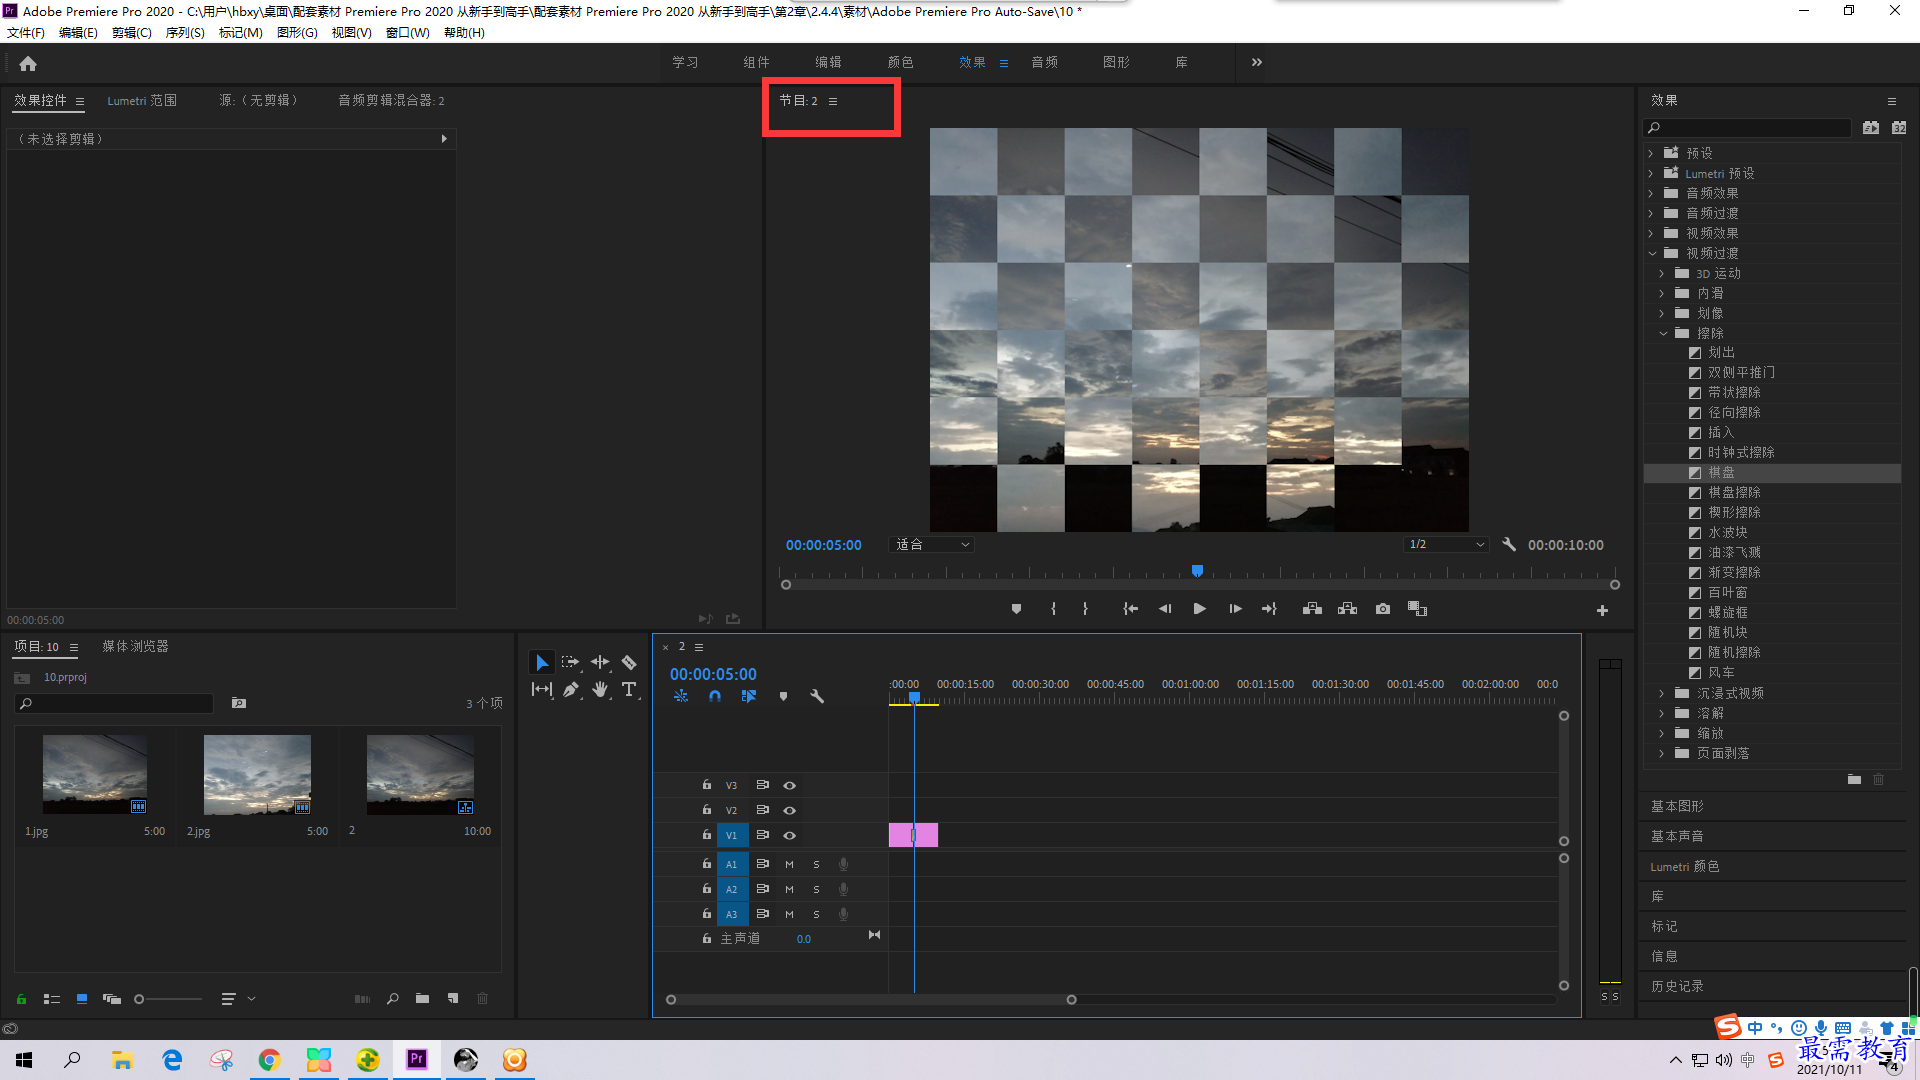Toggle V3 track output eye
Image resolution: width=1920 pixels, height=1080 pixels.
789,785
